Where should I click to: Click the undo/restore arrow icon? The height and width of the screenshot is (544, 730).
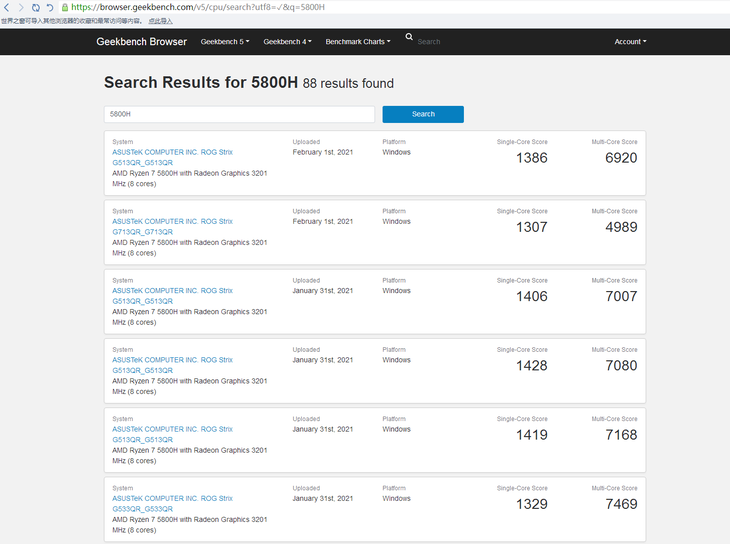coord(50,7)
